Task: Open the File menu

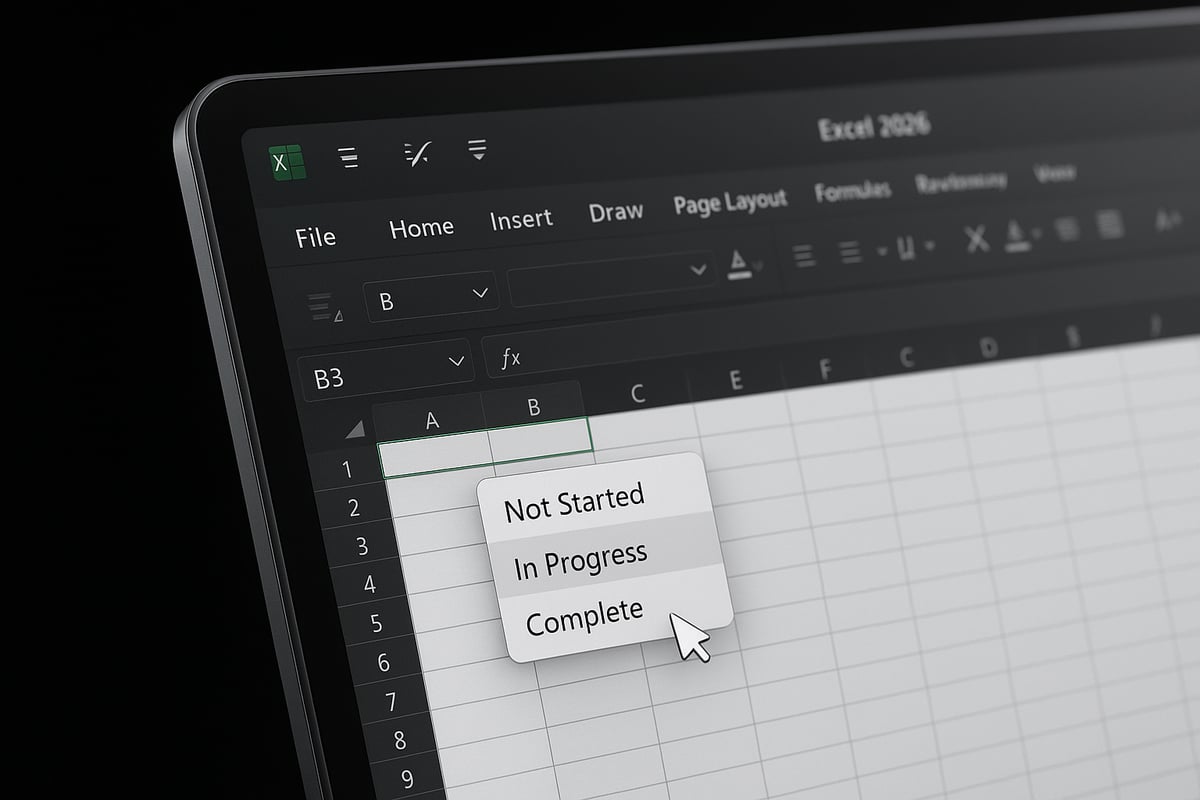Action: click(x=315, y=237)
